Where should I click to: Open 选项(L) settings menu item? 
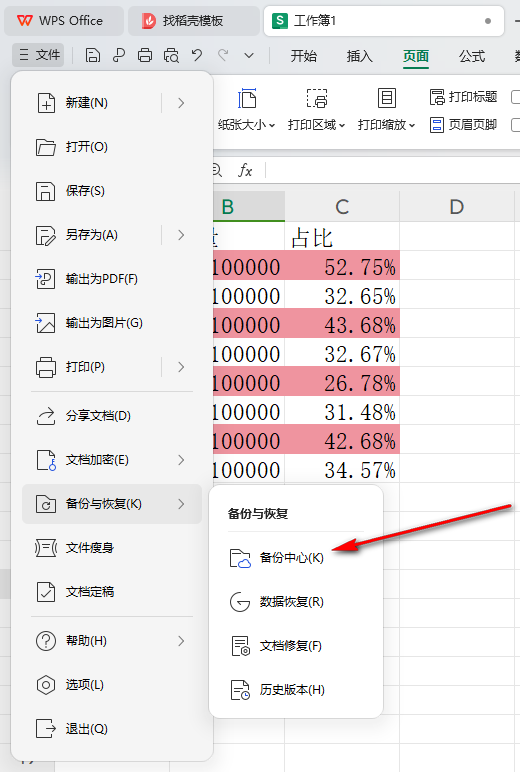[x=112, y=685]
